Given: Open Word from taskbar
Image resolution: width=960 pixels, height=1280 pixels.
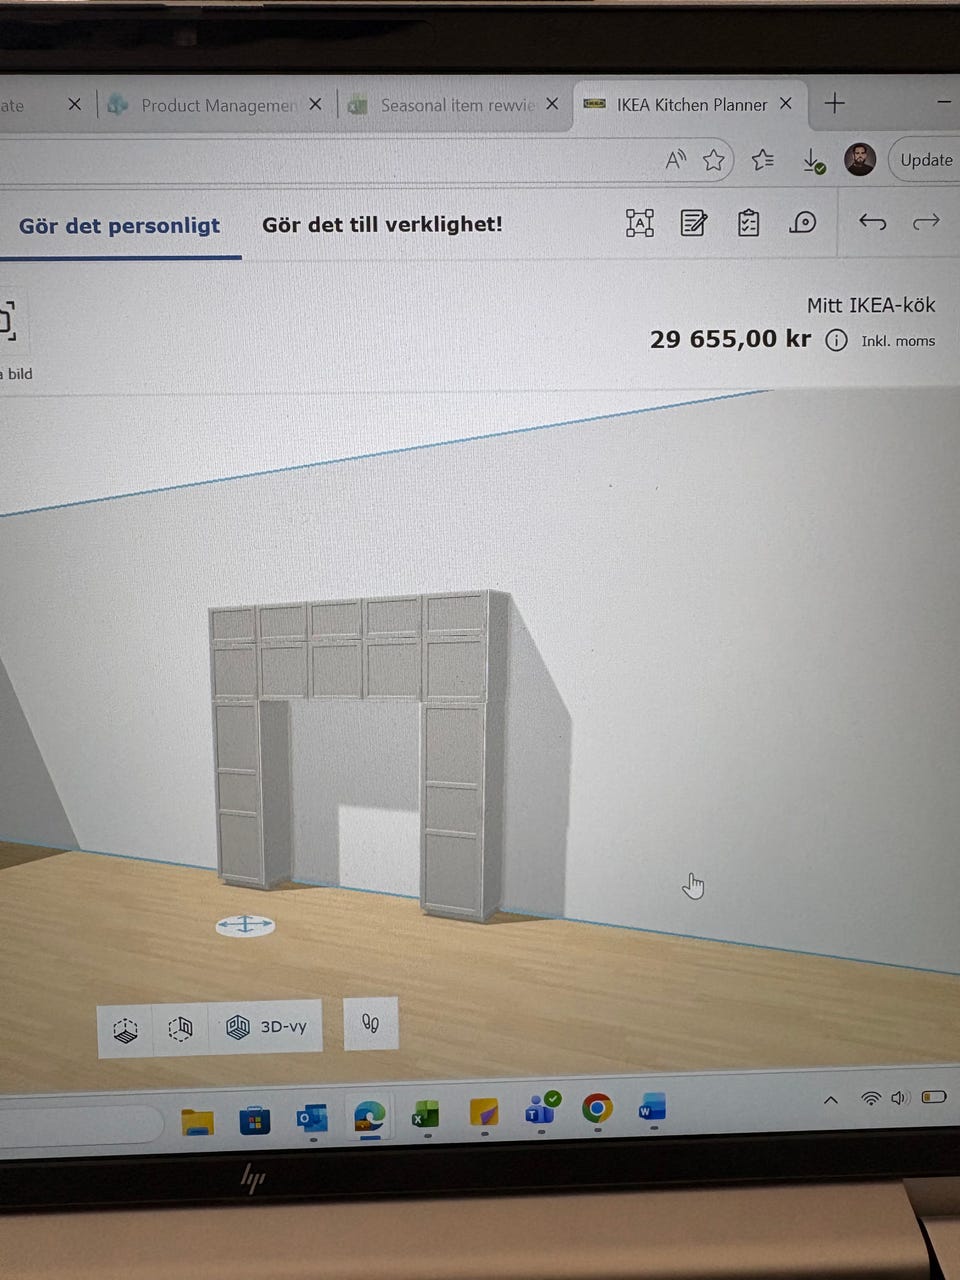Looking at the screenshot, I should (x=652, y=1108).
